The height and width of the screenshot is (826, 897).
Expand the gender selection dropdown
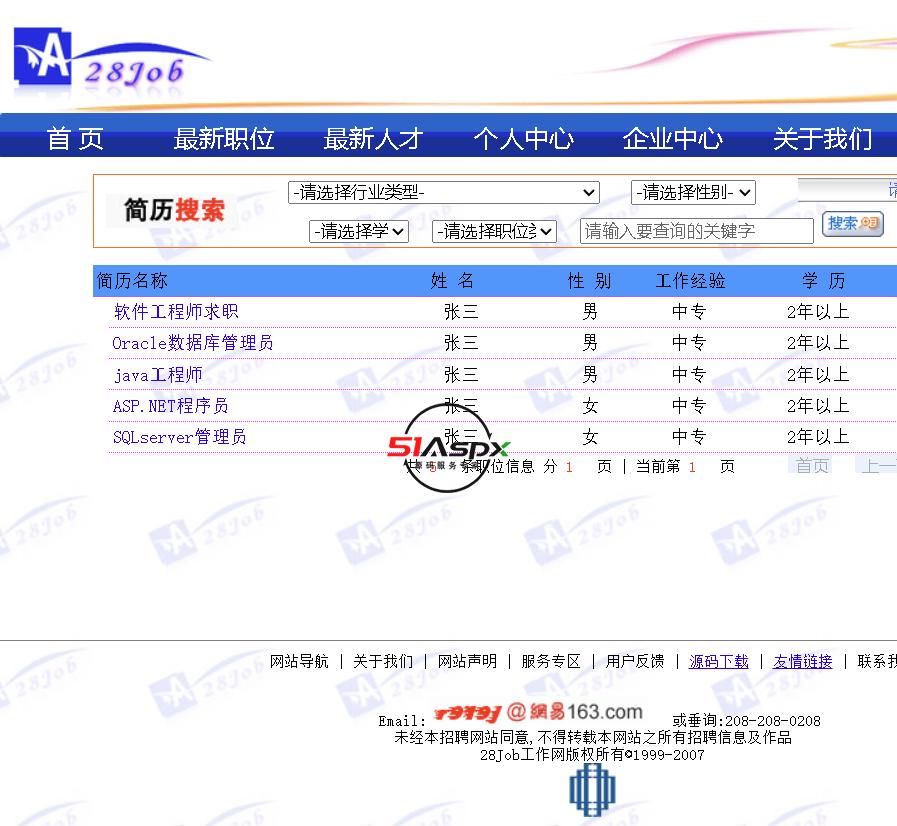click(x=692, y=192)
